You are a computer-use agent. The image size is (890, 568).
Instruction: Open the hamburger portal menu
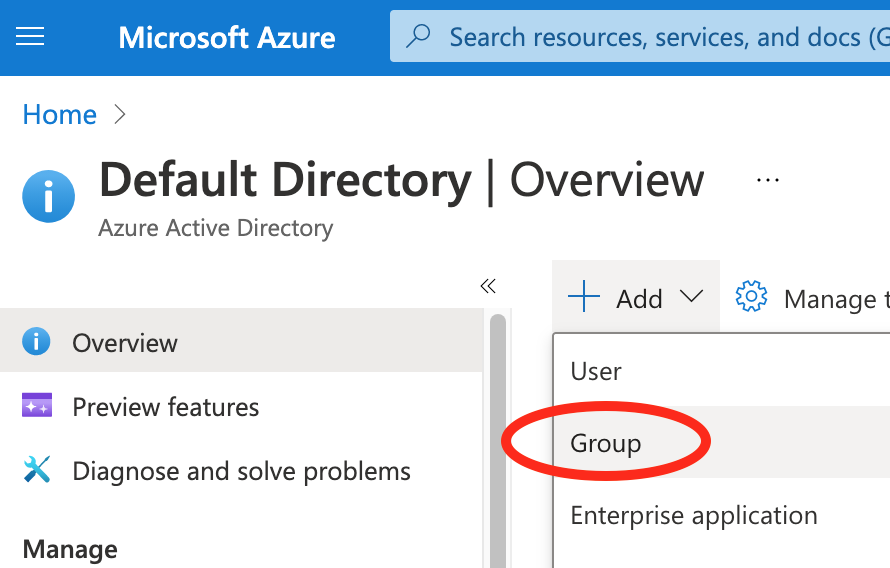[30, 37]
